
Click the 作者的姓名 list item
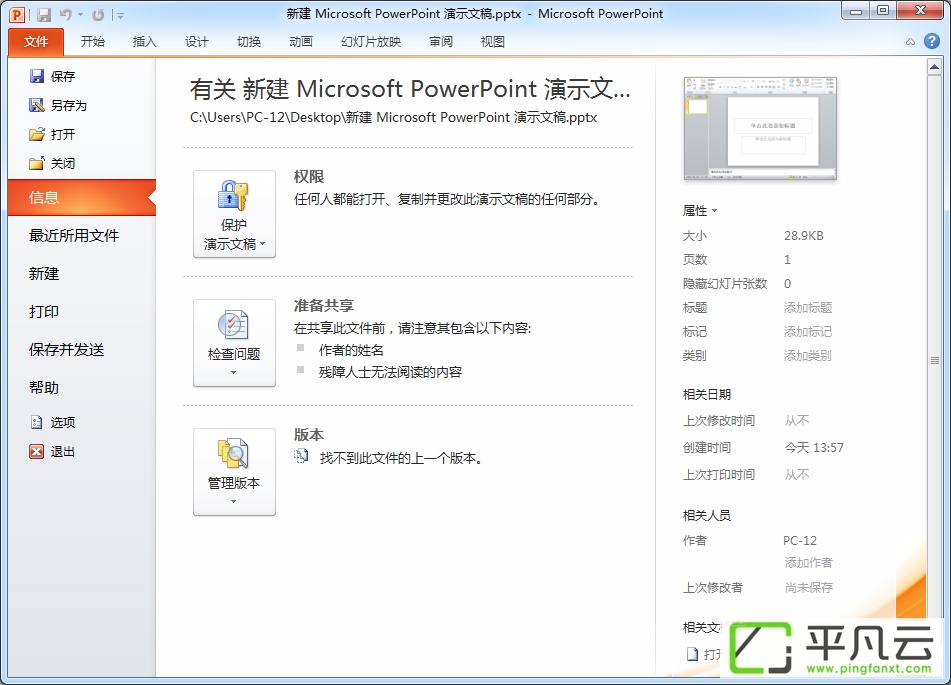pyautogui.click(x=351, y=350)
